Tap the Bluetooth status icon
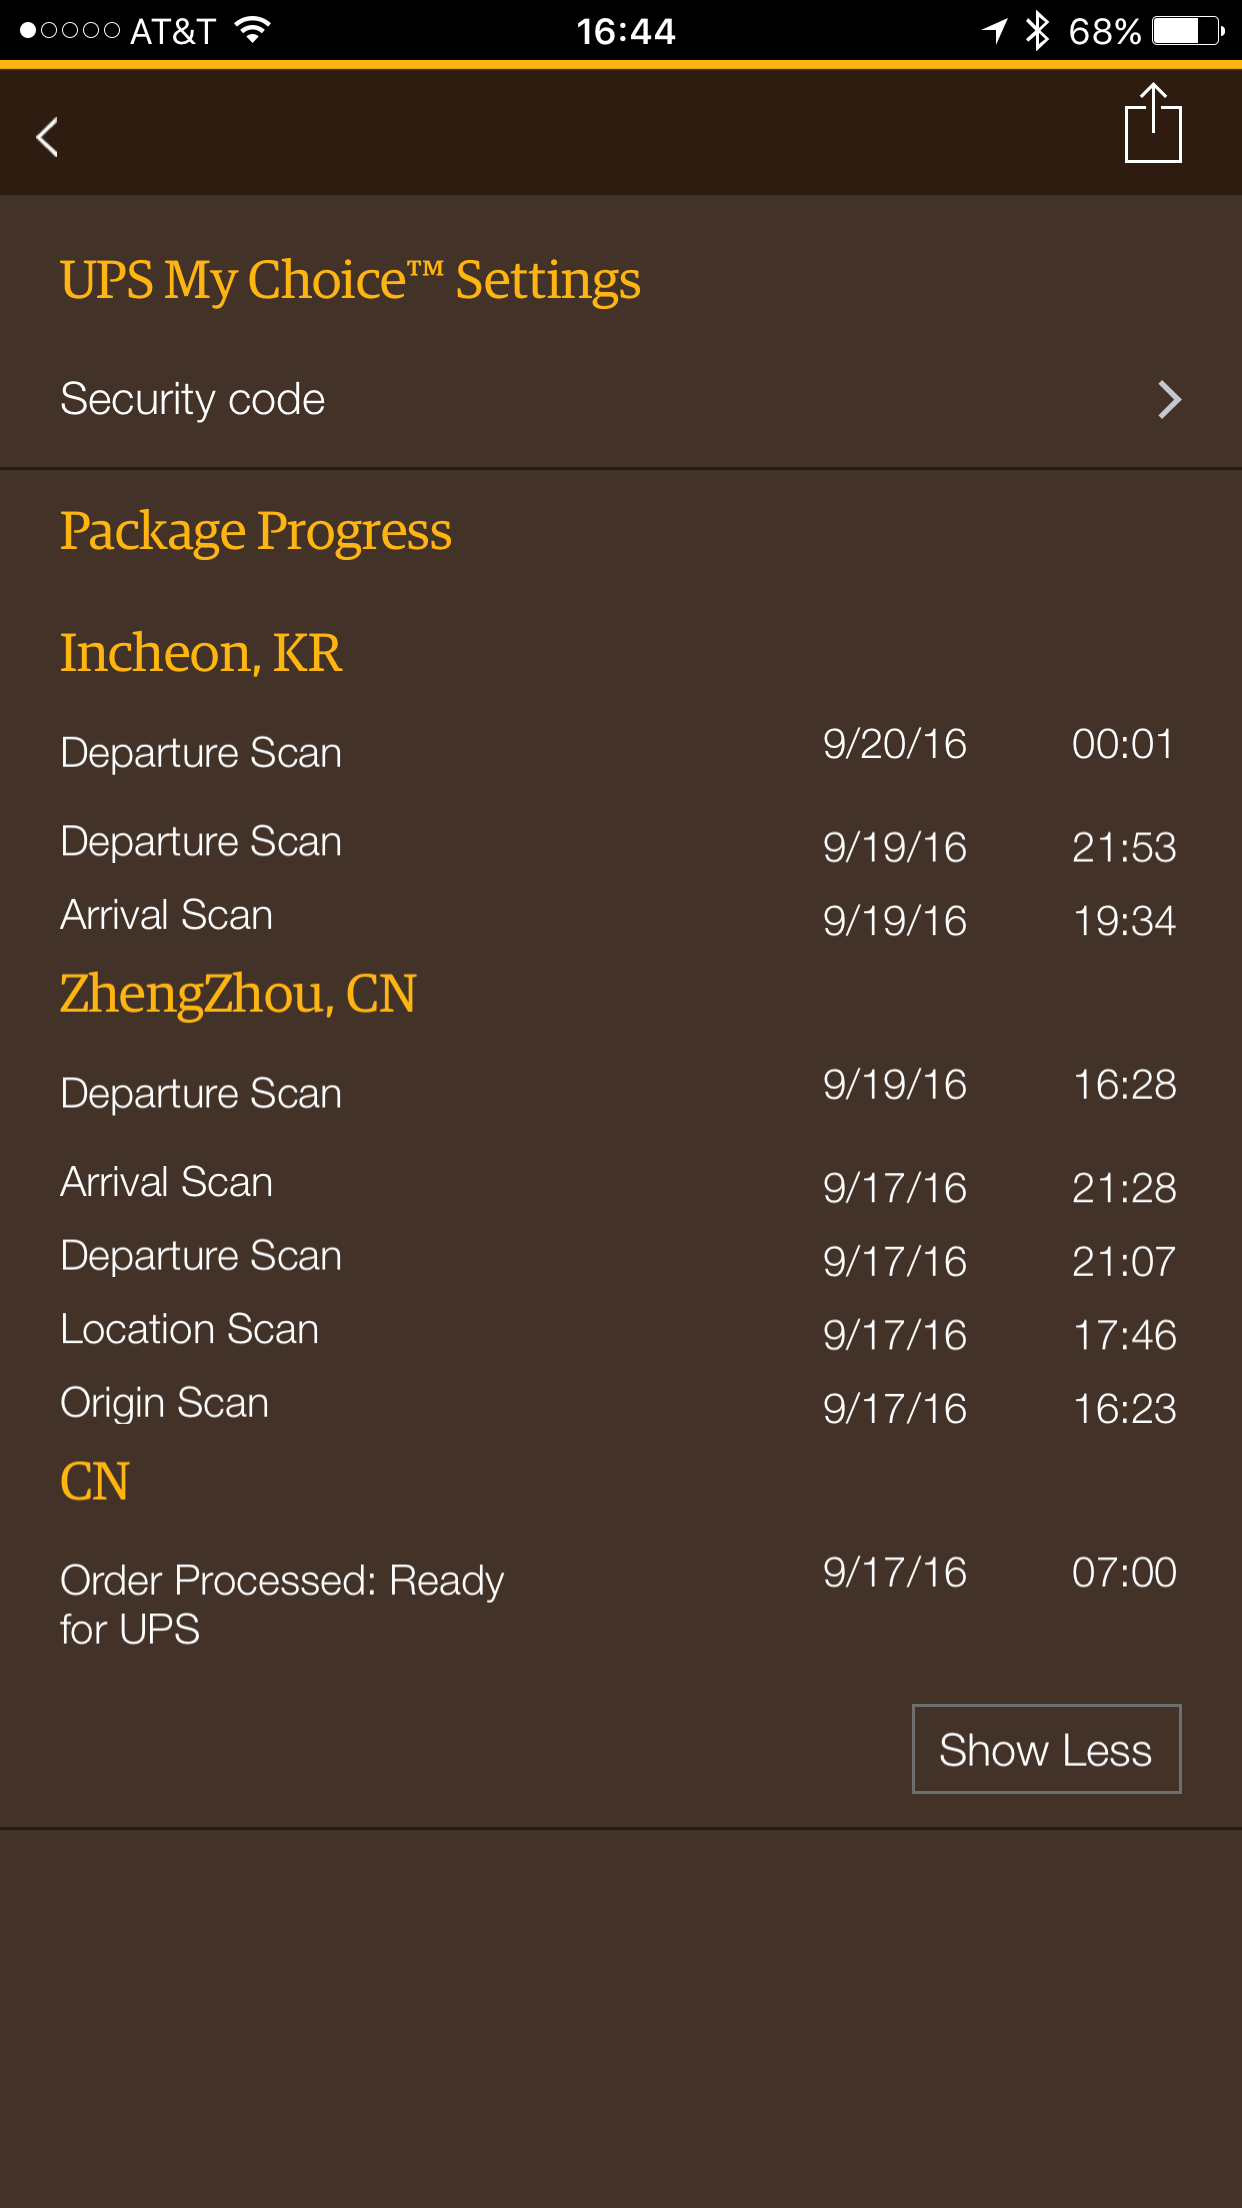The width and height of the screenshot is (1242, 2208). click(x=1037, y=30)
